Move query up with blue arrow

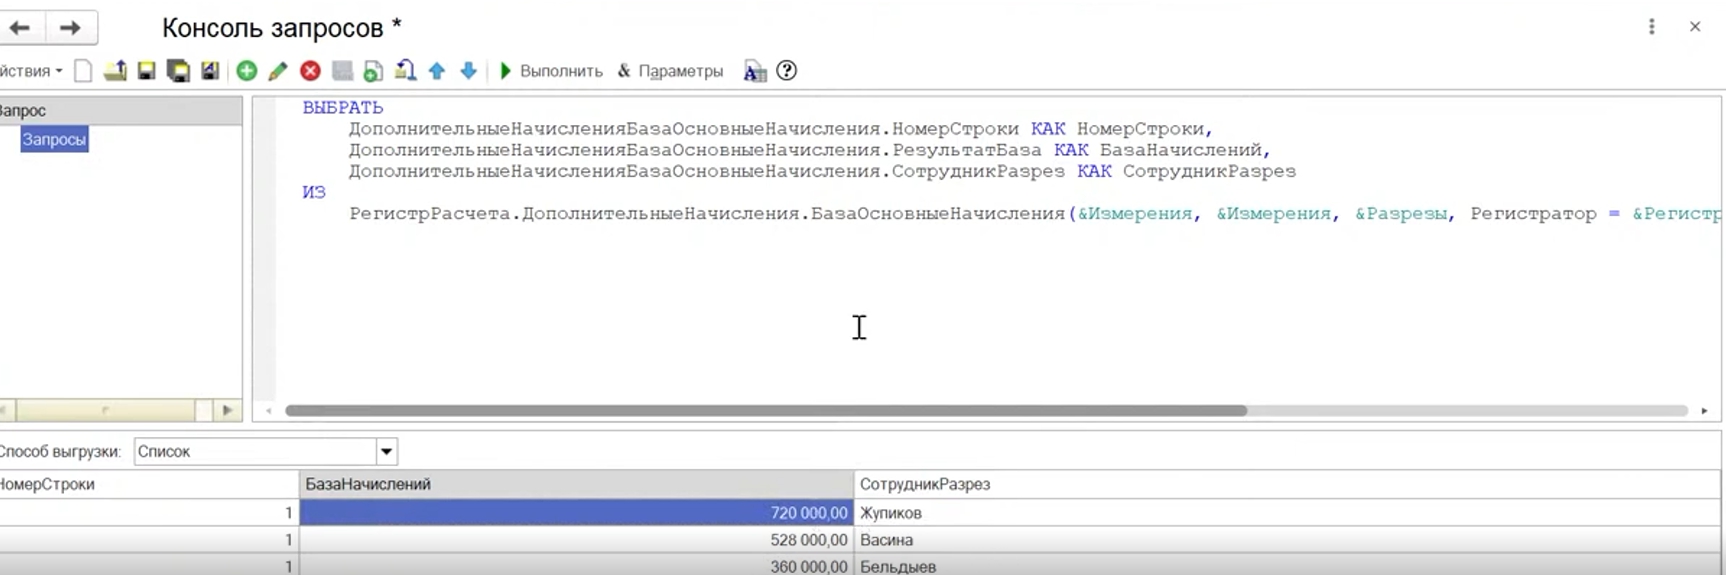pyautogui.click(x=437, y=71)
